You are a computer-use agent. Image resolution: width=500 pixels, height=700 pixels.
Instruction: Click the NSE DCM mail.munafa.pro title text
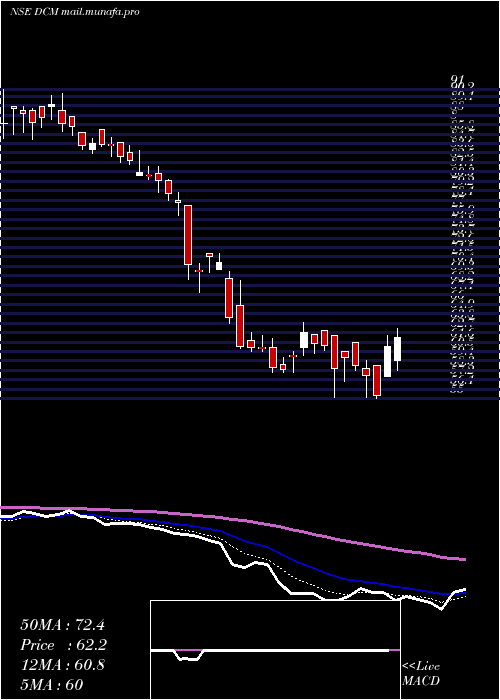tap(75, 12)
